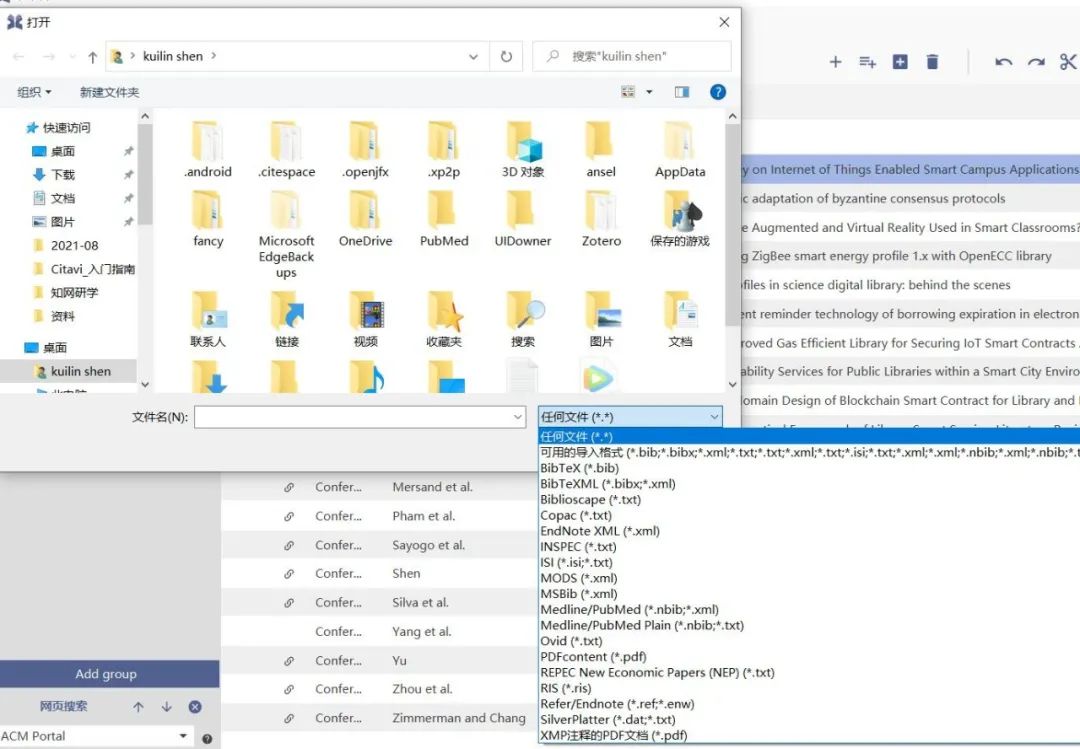Open the OneDrive folder

click(365, 219)
